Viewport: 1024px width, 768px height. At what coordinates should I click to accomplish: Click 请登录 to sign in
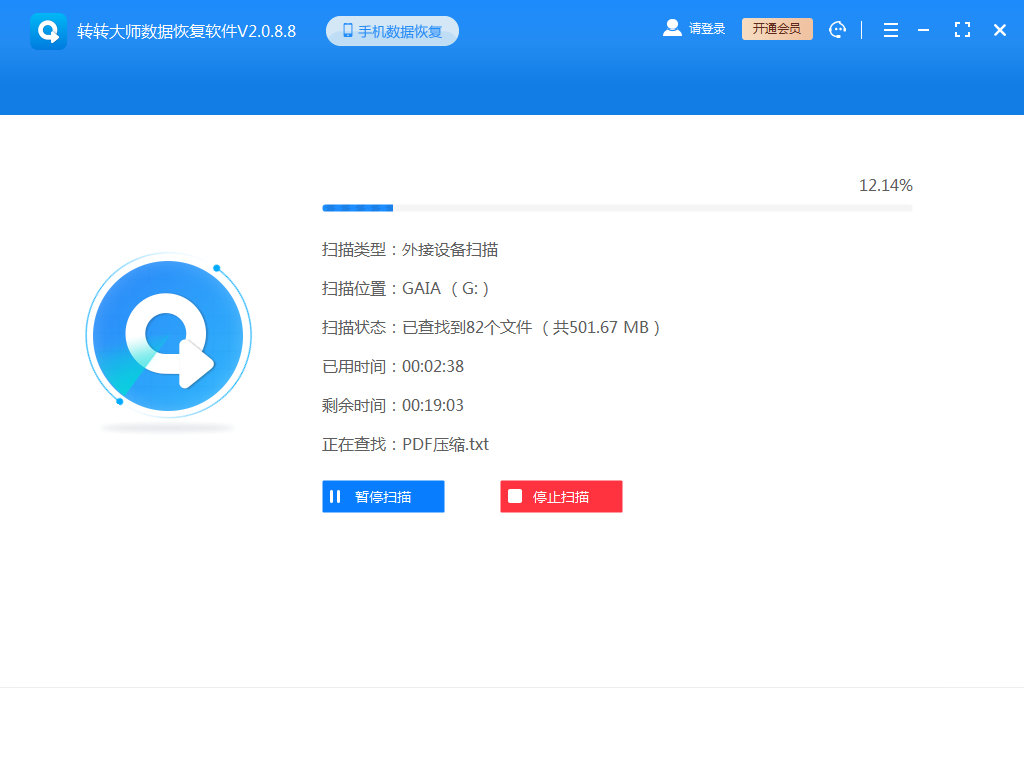pos(707,28)
